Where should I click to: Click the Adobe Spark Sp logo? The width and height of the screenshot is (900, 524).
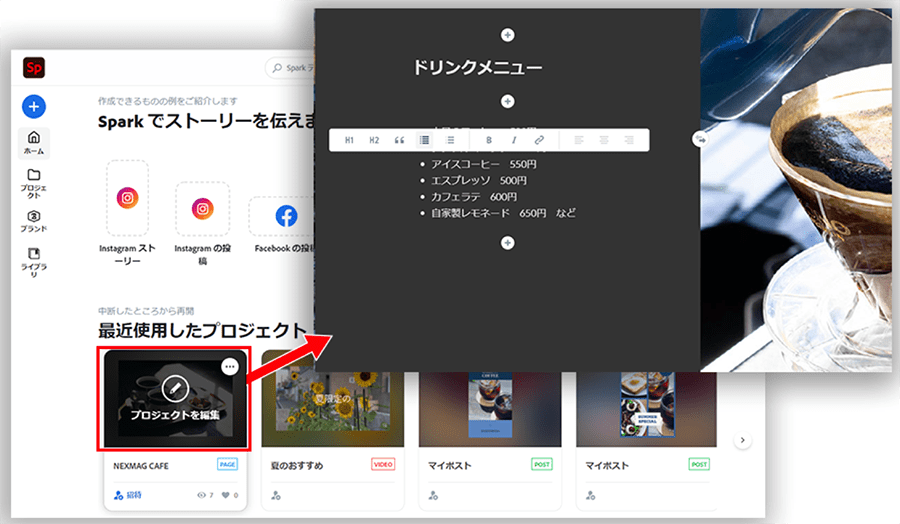coord(34,68)
